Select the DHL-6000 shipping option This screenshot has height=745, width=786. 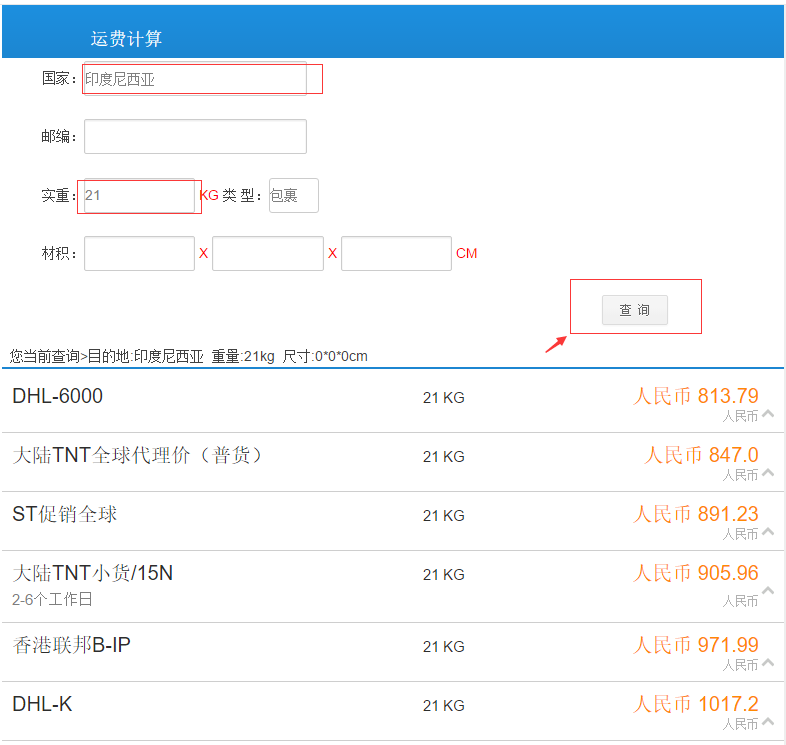point(57,397)
